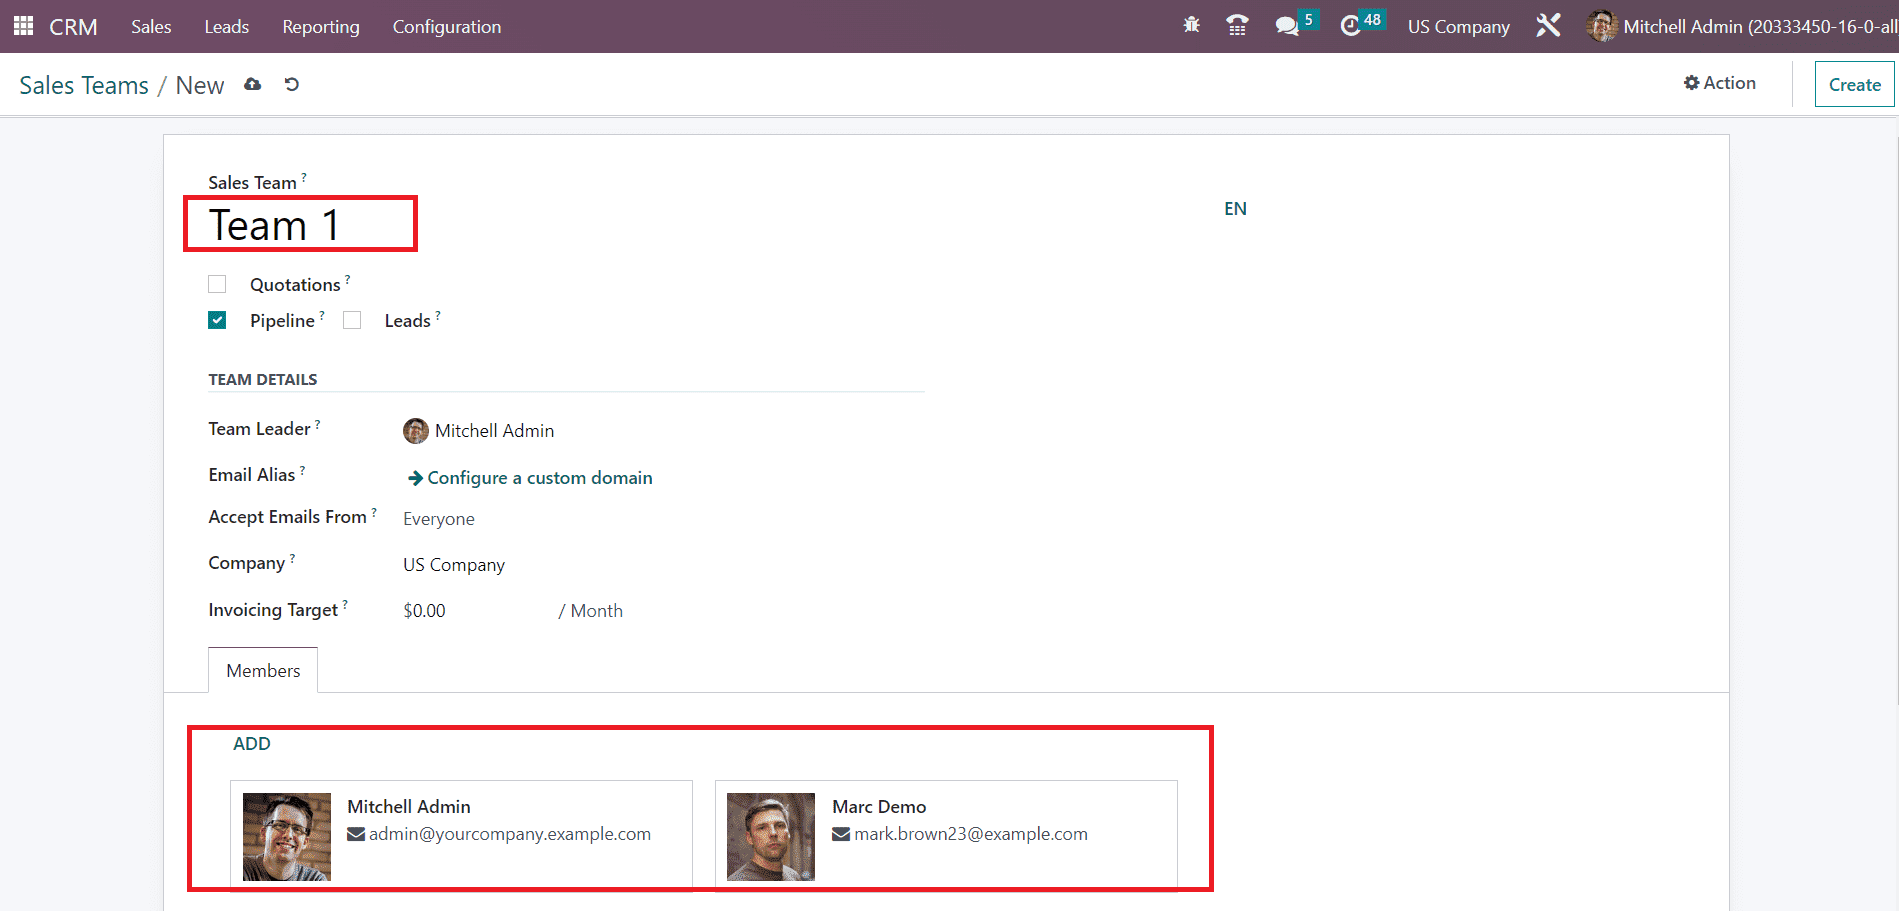Expand the Action menu
The height and width of the screenshot is (911, 1899).
coord(1719,83)
